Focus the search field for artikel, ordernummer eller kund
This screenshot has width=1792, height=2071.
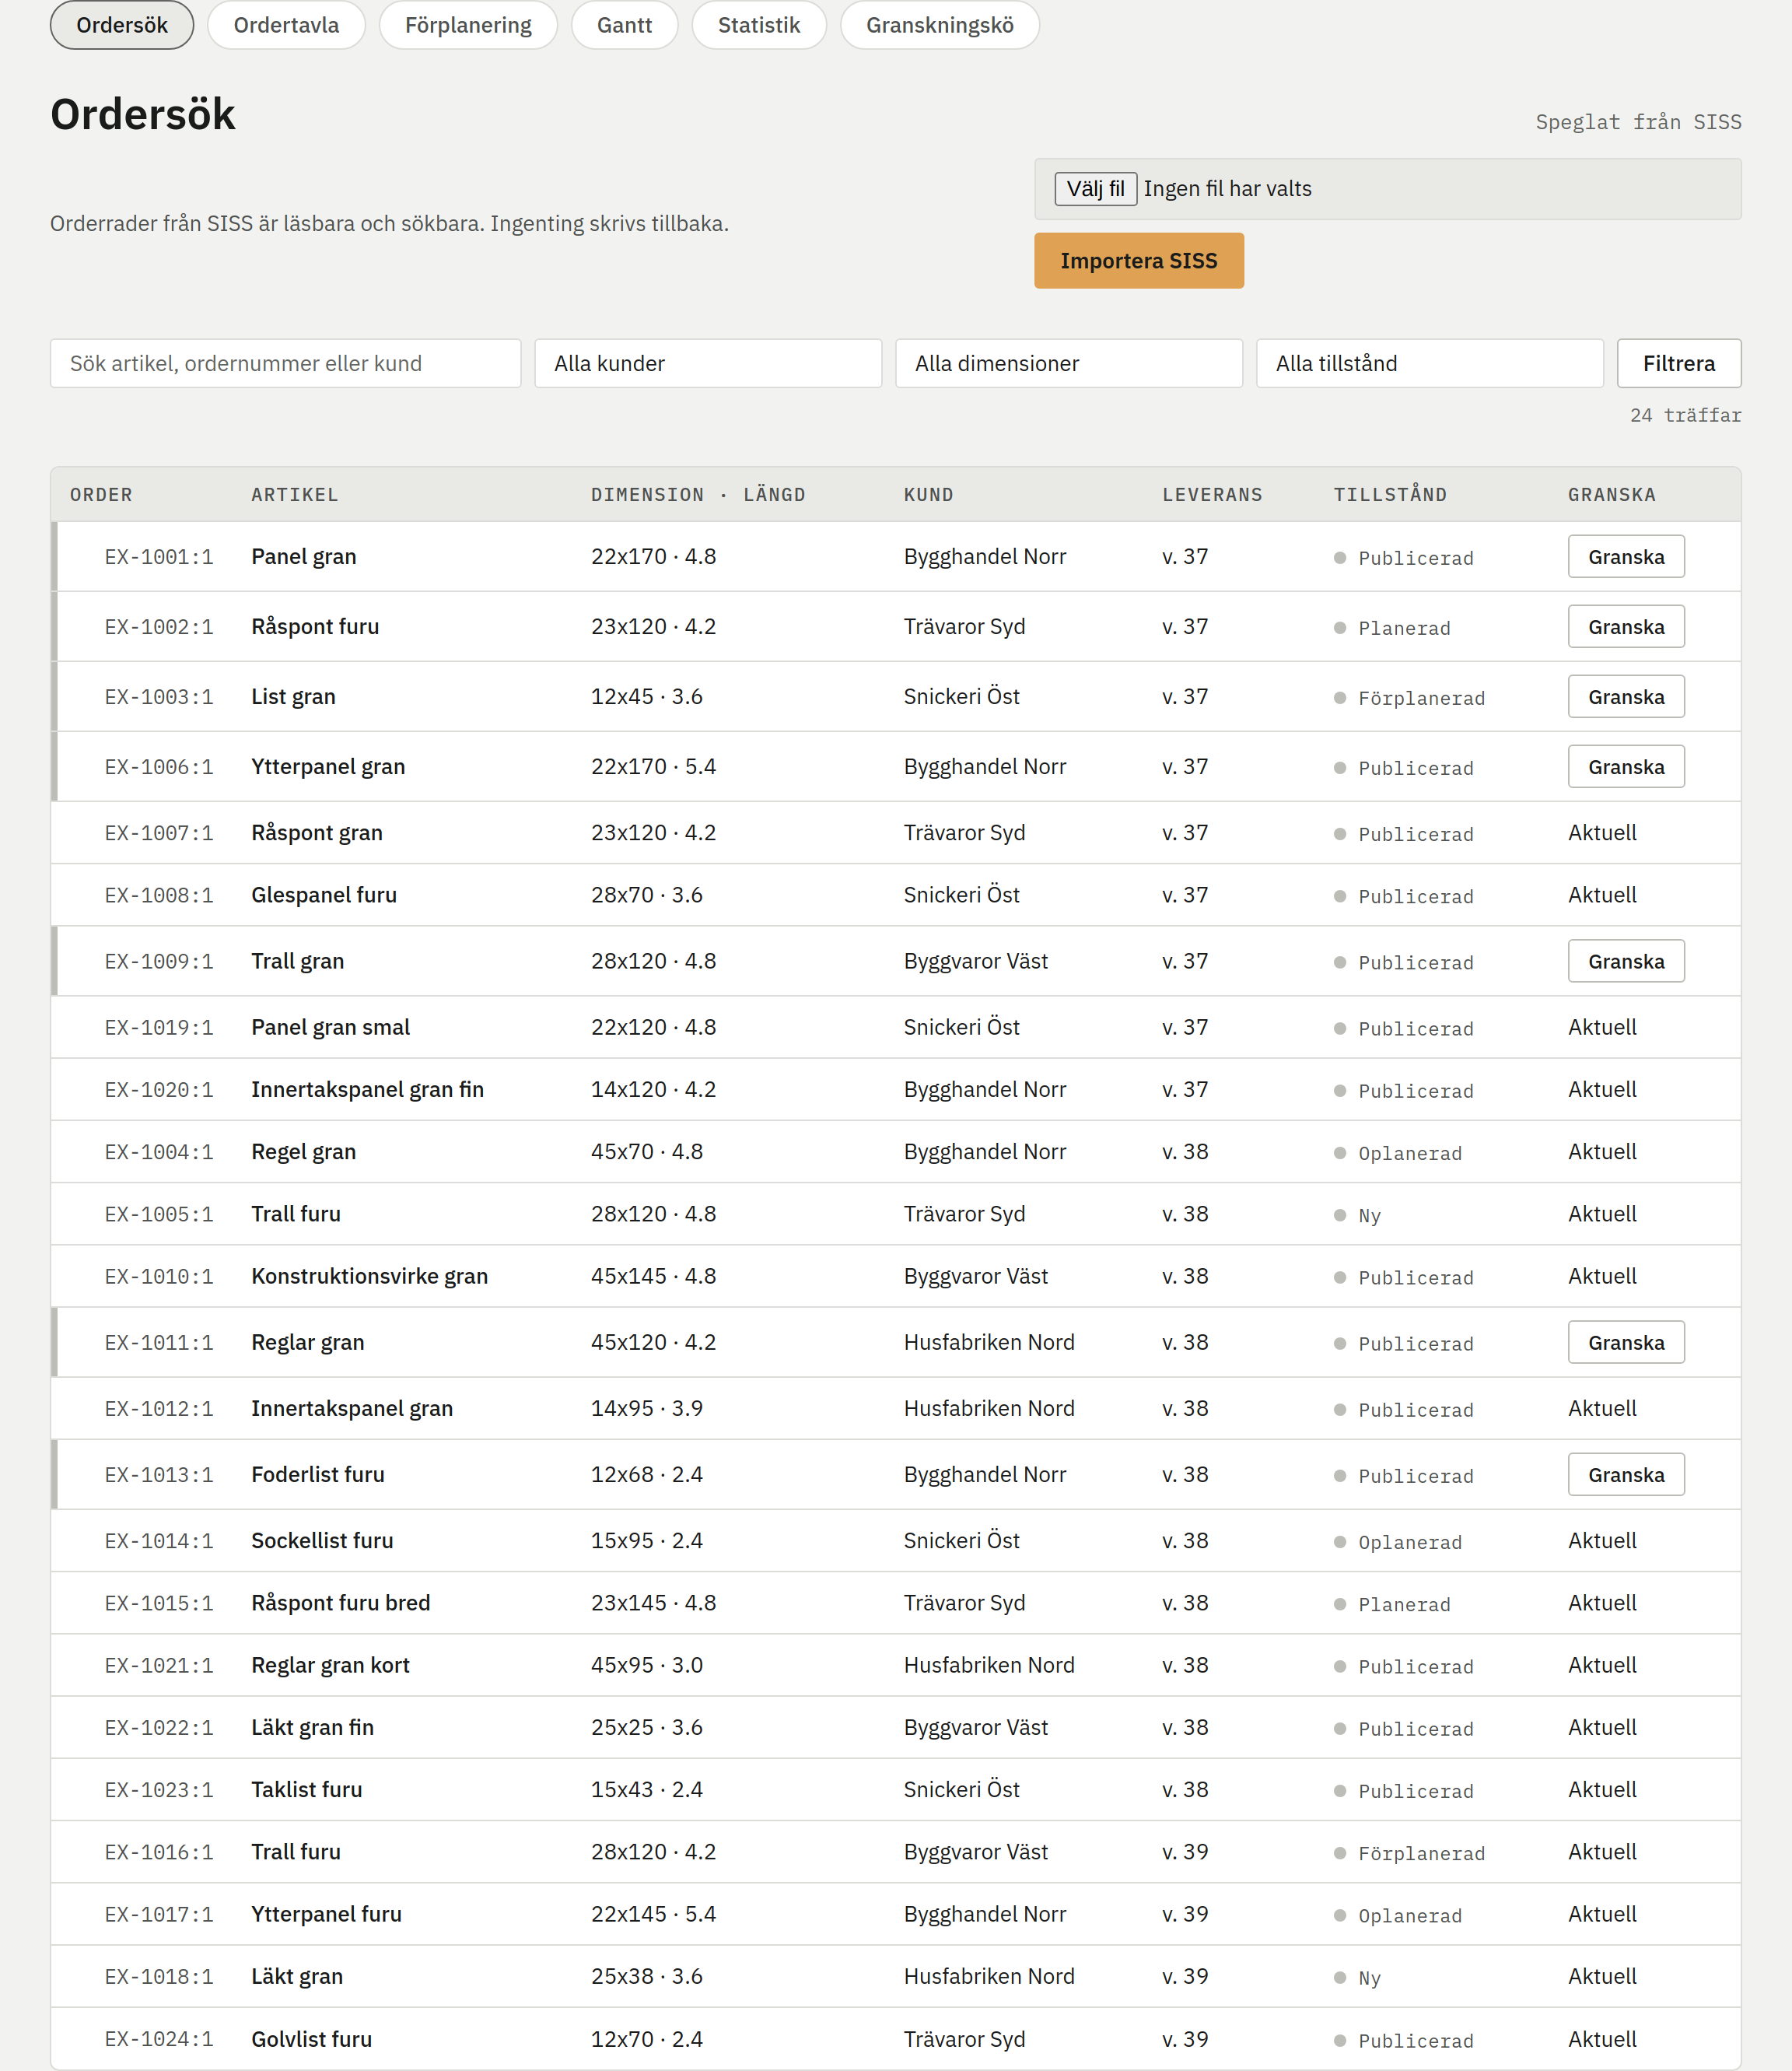click(x=285, y=363)
